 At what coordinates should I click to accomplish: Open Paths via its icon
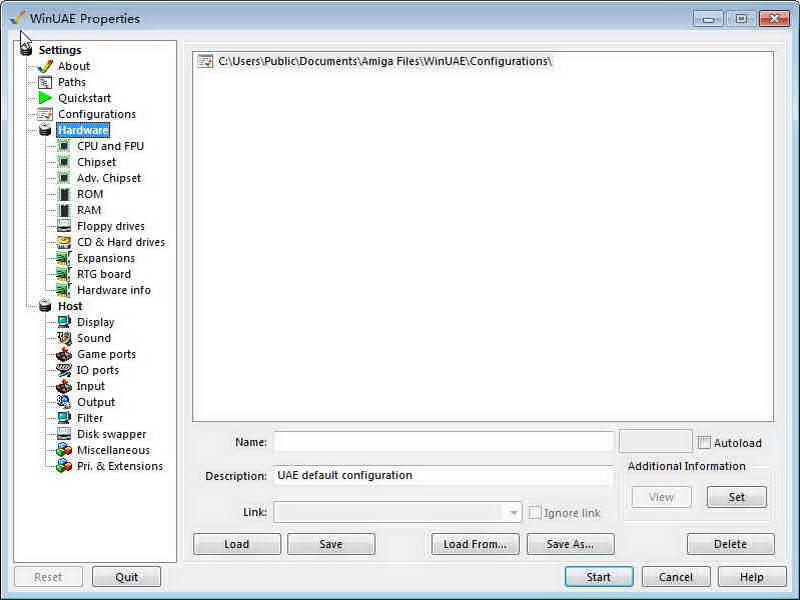click(45, 82)
